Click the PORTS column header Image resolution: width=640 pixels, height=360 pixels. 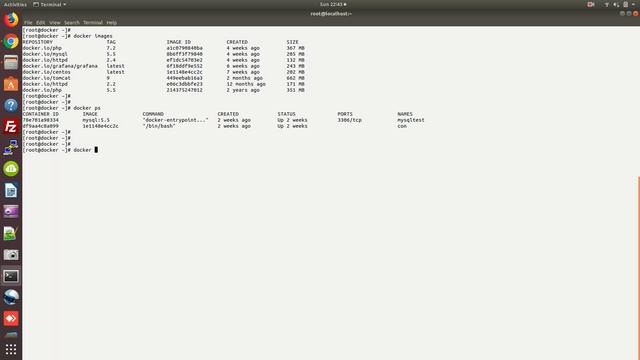[345, 114]
